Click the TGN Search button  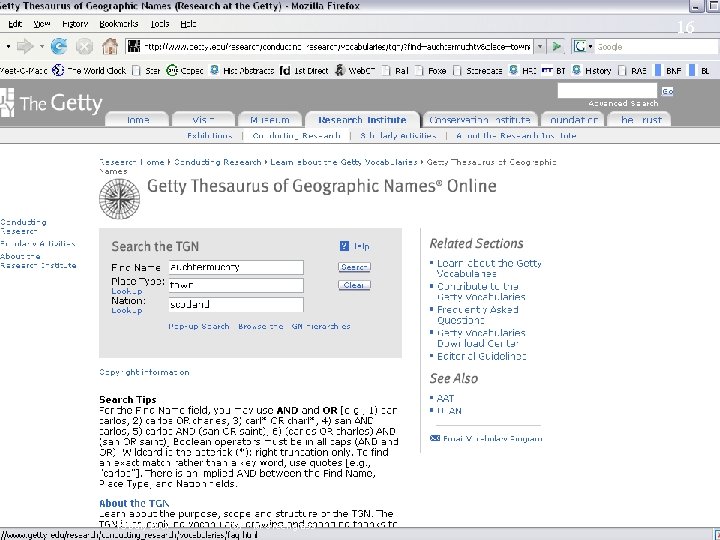354,267
